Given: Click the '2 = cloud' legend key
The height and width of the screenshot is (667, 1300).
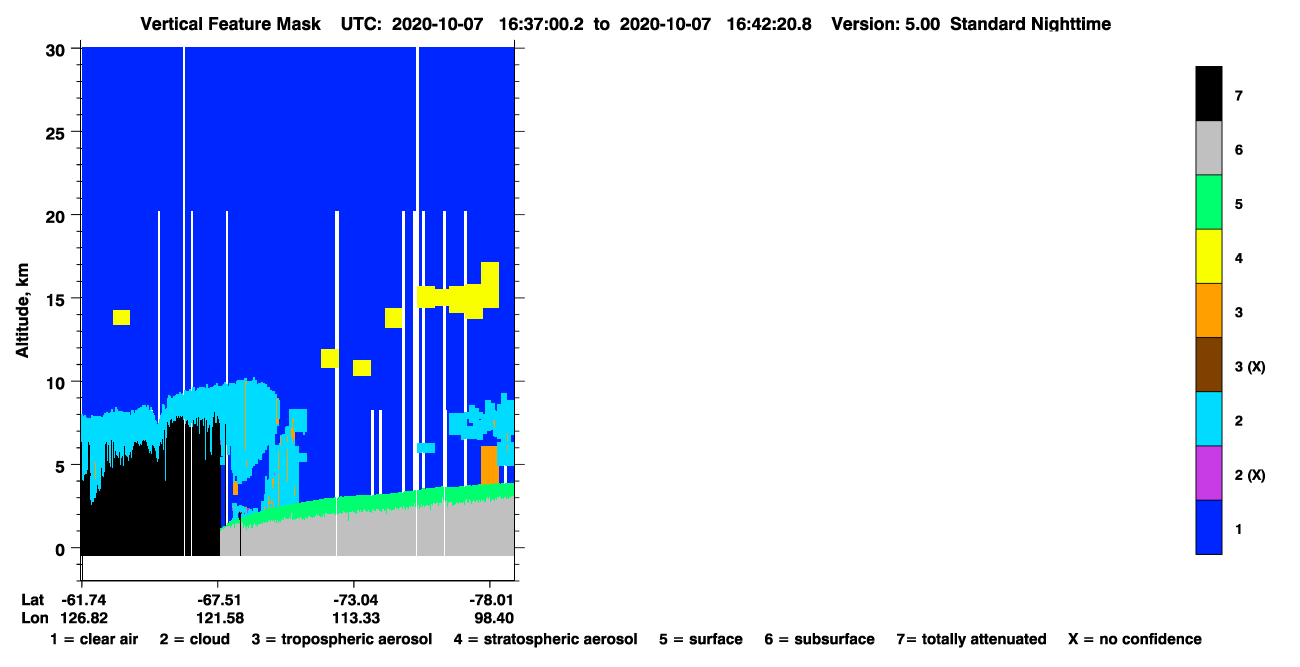Looking at the screenshot, I should pyautogui.click(x=194, y=639).
